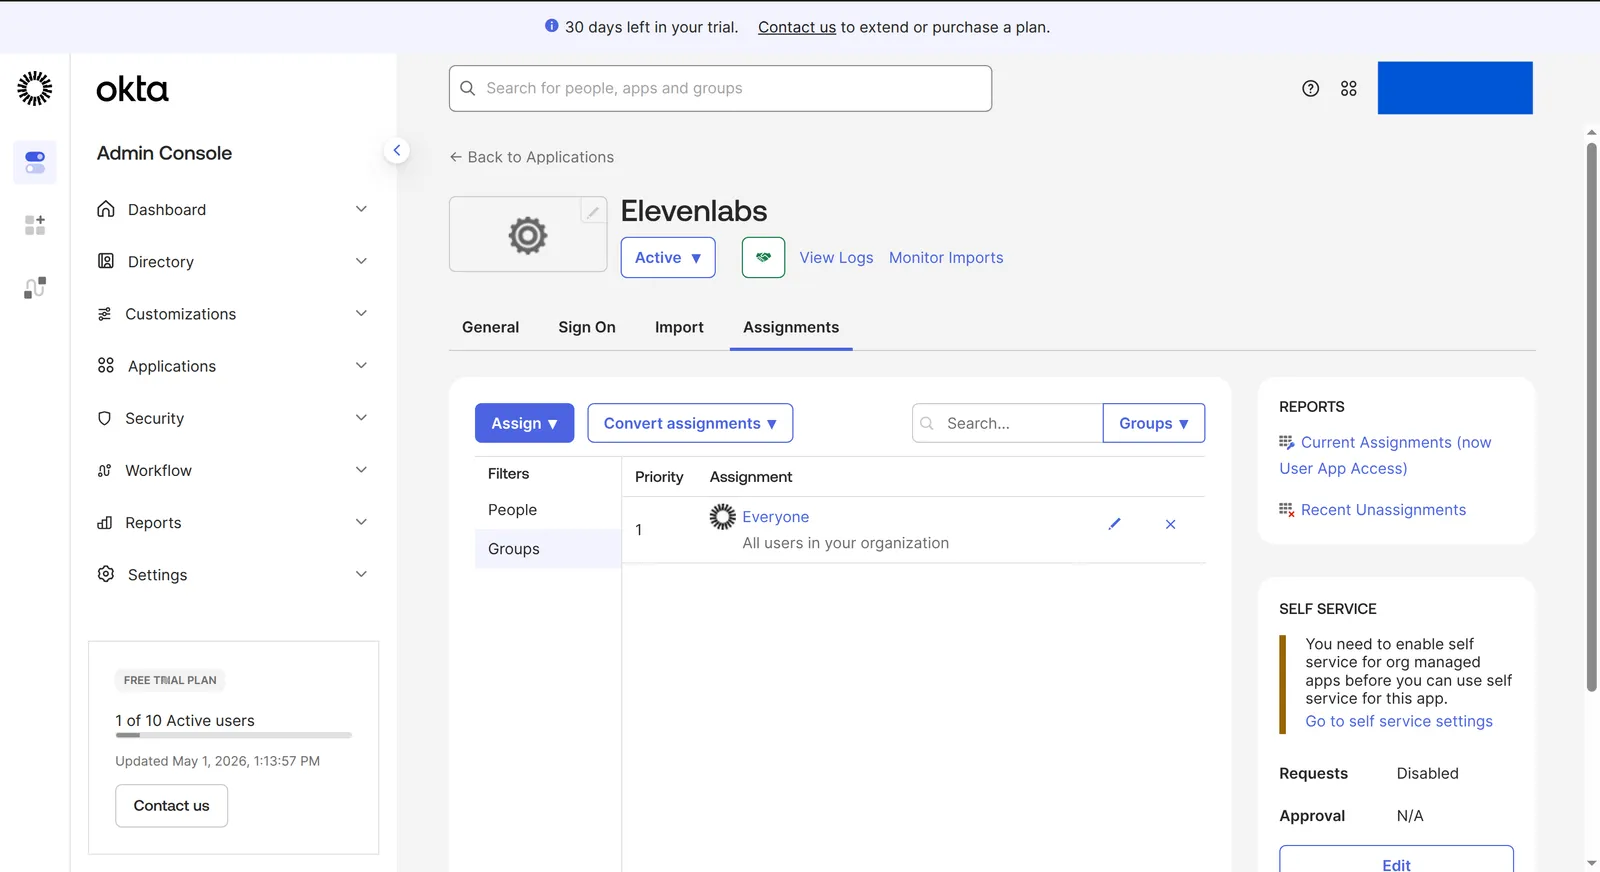The width and height of the screenshot is (1600, 872).
Task: Open the Assign dropdown button
Action: (x=524, y=423)
